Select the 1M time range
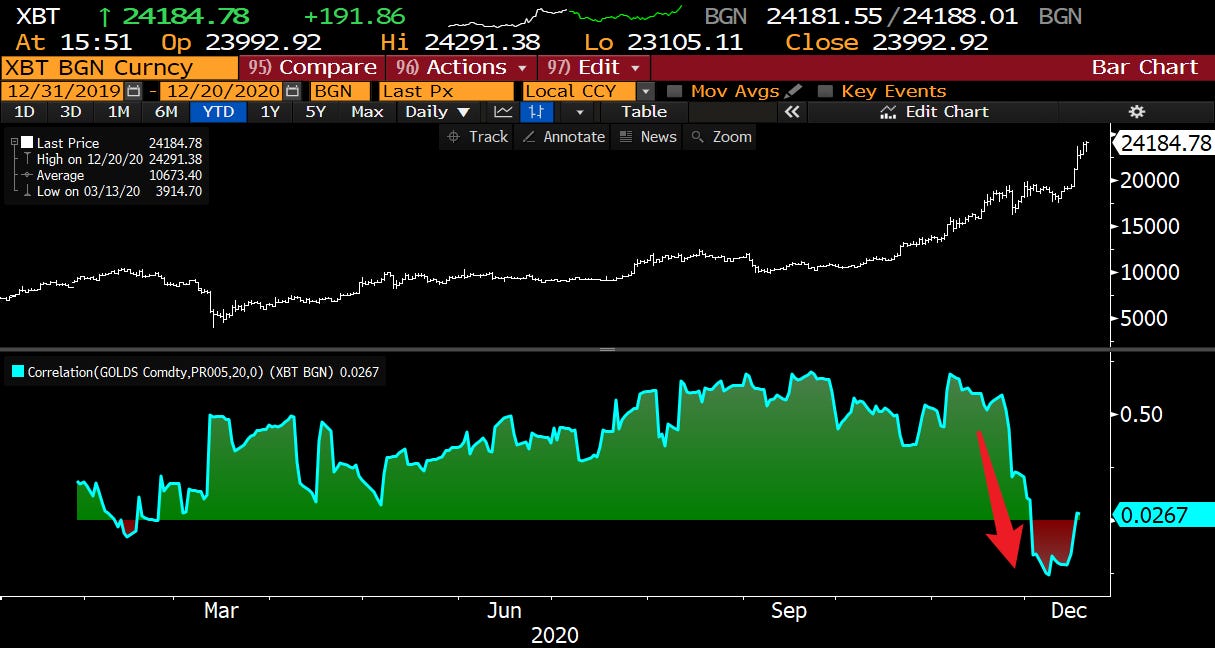Image resolution: width=1215 pixels, height=648 pixels. point(118,112)
